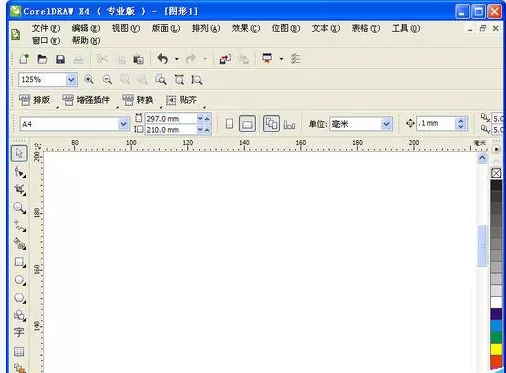Increase the page width with the up arrow
The height and width of the screenshot is (373, 506).
coord(207,118)
